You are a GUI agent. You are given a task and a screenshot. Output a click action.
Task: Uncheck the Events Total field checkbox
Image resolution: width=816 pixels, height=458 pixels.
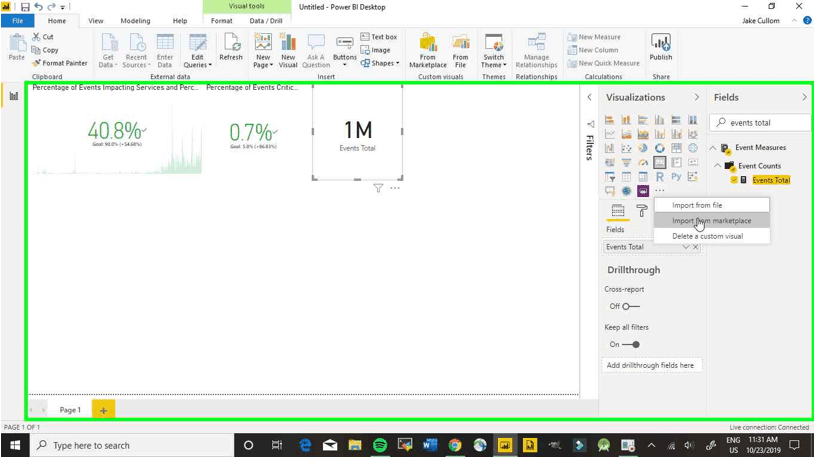point(734,180)
